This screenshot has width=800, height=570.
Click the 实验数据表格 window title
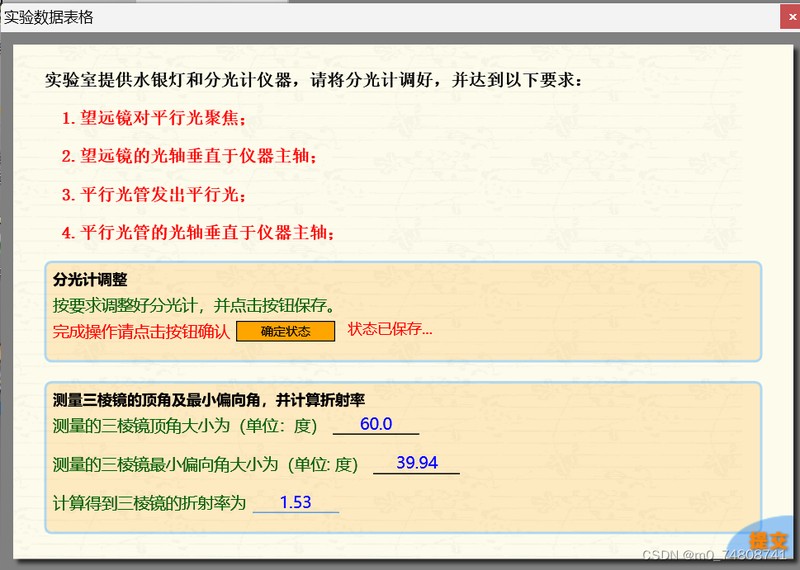pos(48,17)
